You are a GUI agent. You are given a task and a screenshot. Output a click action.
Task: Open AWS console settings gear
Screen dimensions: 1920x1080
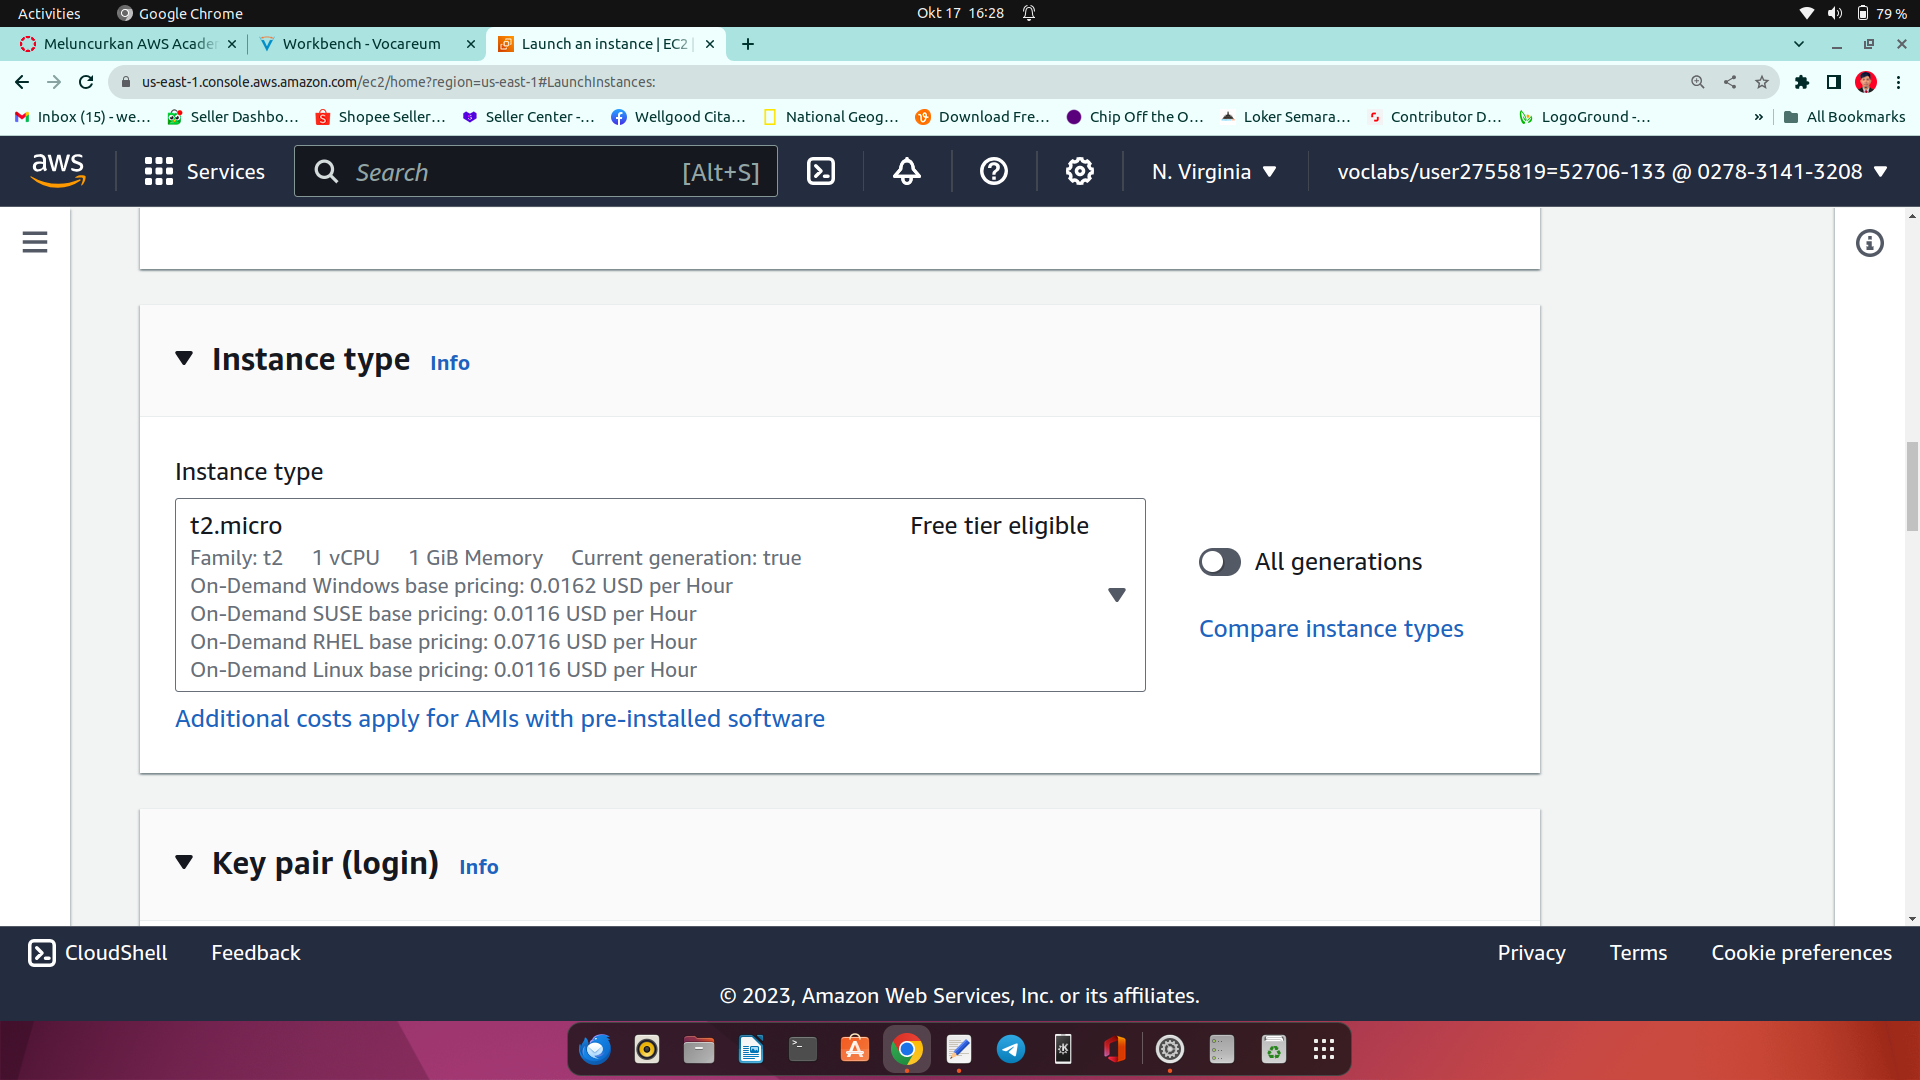pyautogui.click(x=1079, y=171)
